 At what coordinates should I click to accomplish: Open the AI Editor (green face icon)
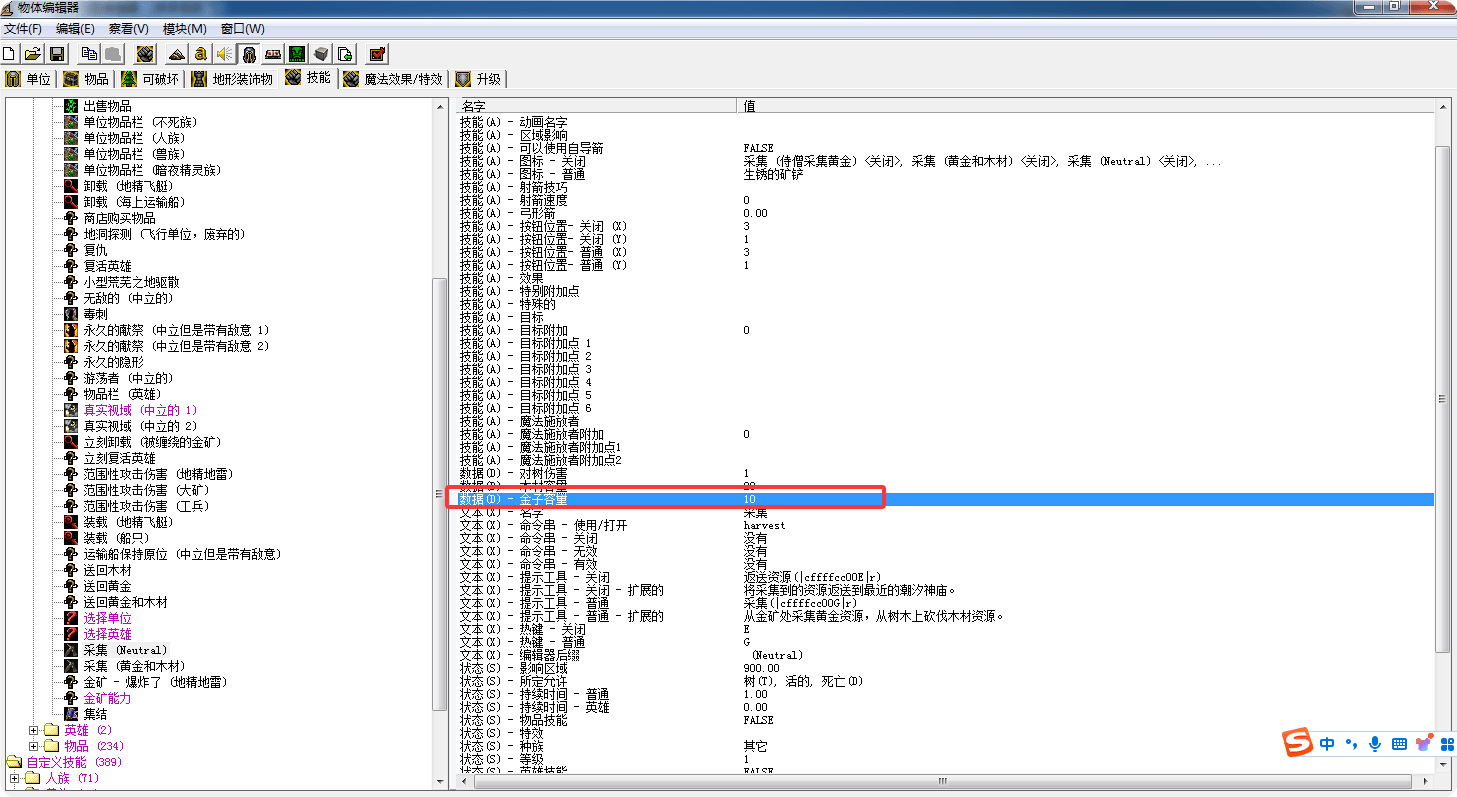pos(295,53)
